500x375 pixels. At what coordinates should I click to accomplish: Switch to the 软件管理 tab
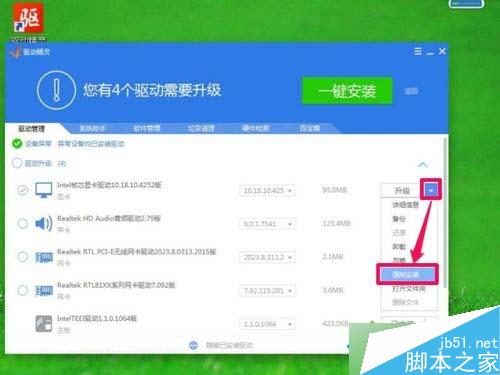point(147,128)
